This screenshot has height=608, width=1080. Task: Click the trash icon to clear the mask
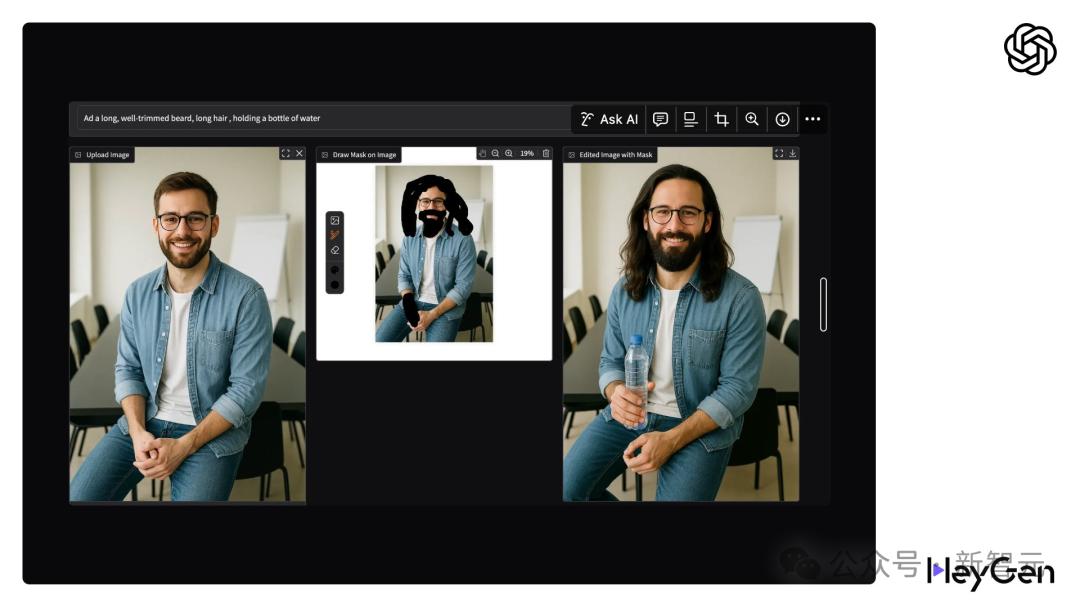point(546,154)
